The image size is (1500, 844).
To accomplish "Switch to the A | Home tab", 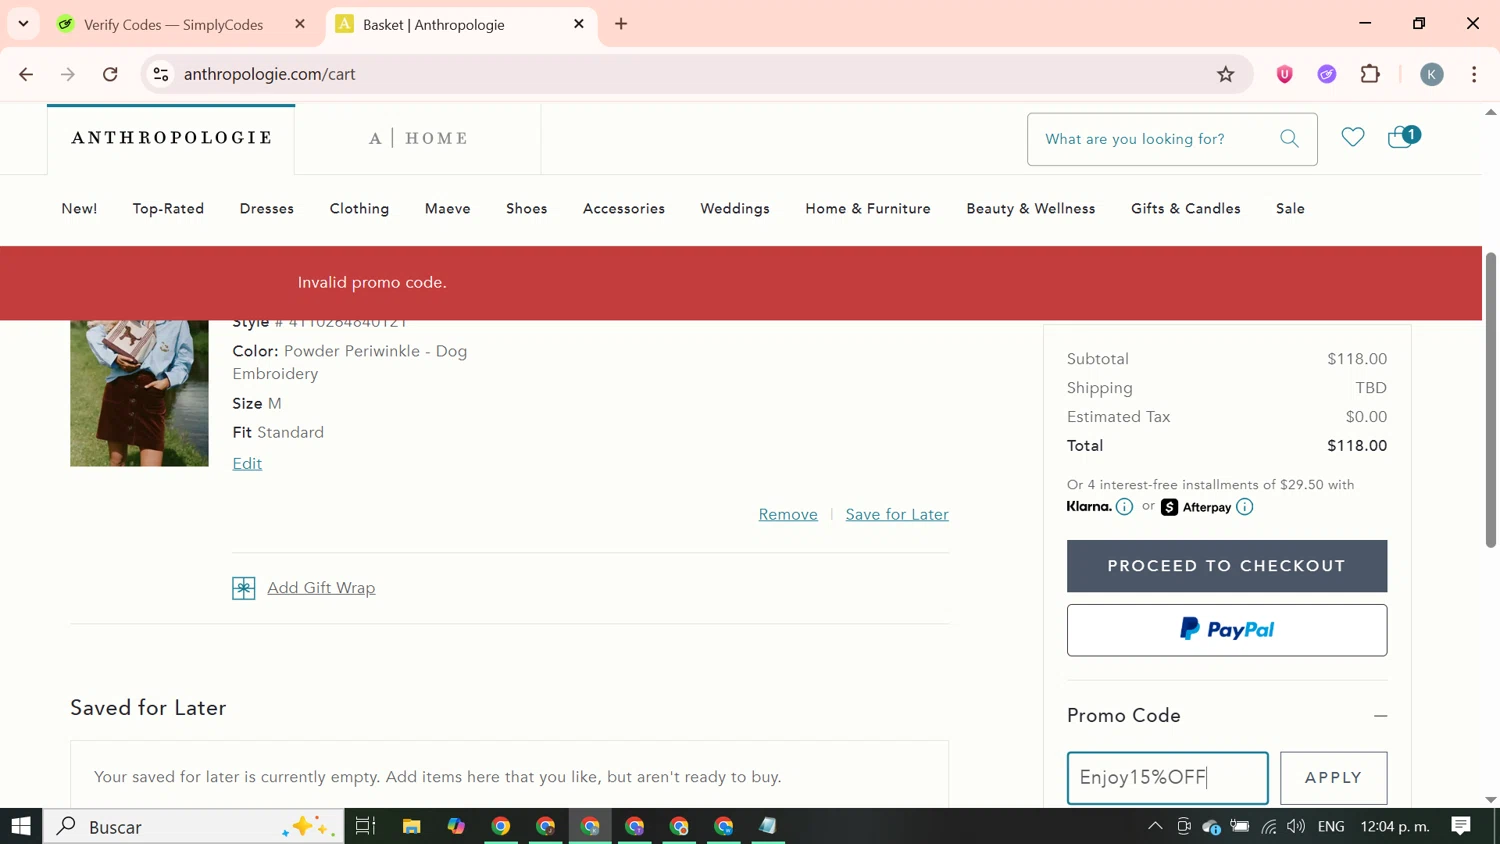I will click(418, 138).
